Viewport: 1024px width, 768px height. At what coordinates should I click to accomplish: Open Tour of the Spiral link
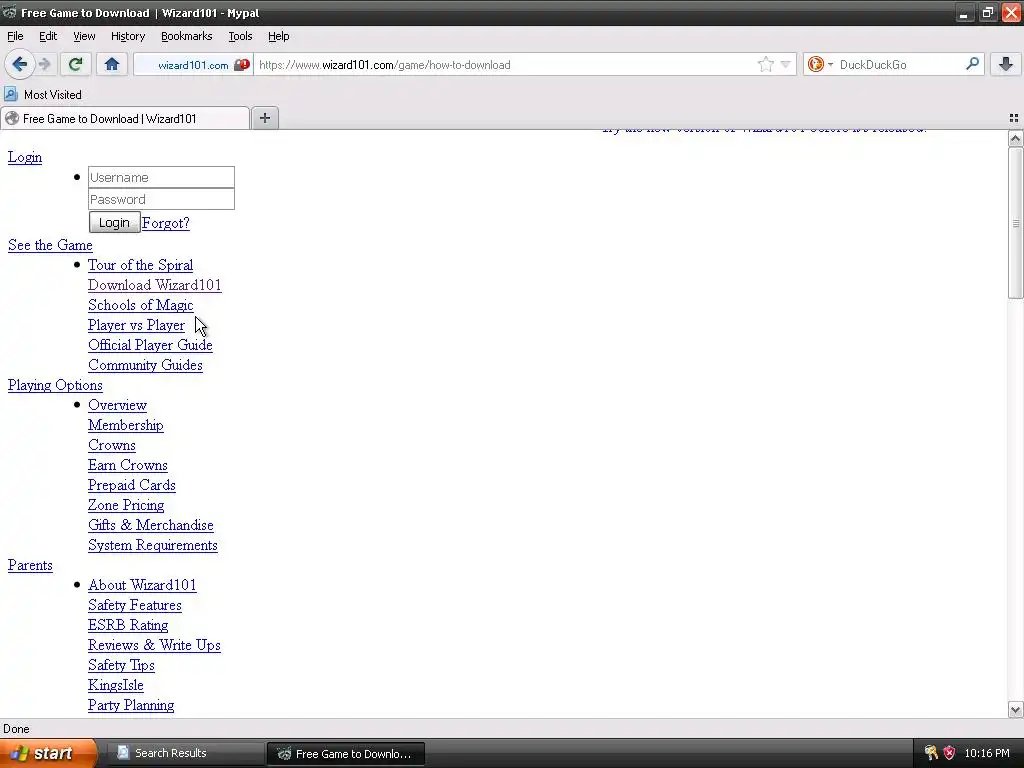(140, 265)
